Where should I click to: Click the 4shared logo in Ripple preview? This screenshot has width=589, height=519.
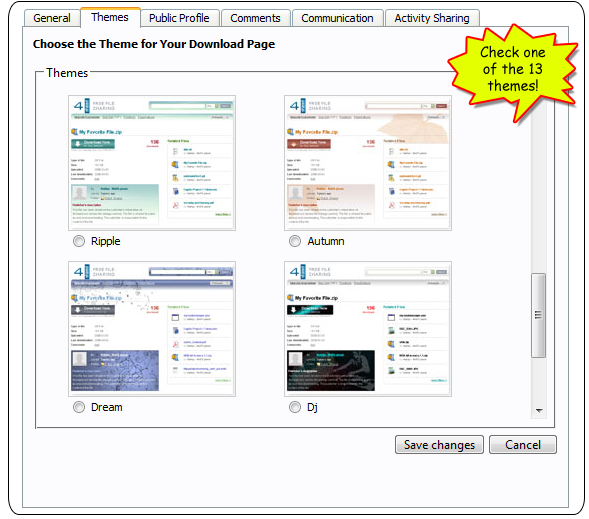point(82,106)
